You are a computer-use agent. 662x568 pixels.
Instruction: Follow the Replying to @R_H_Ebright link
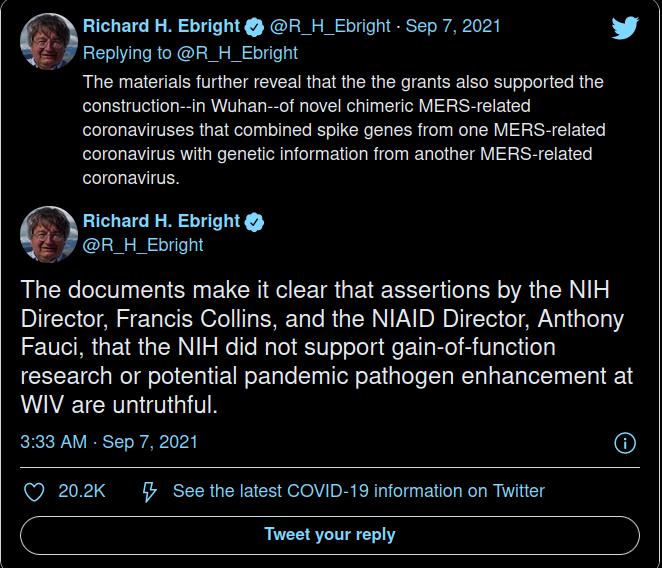[190, 53]
